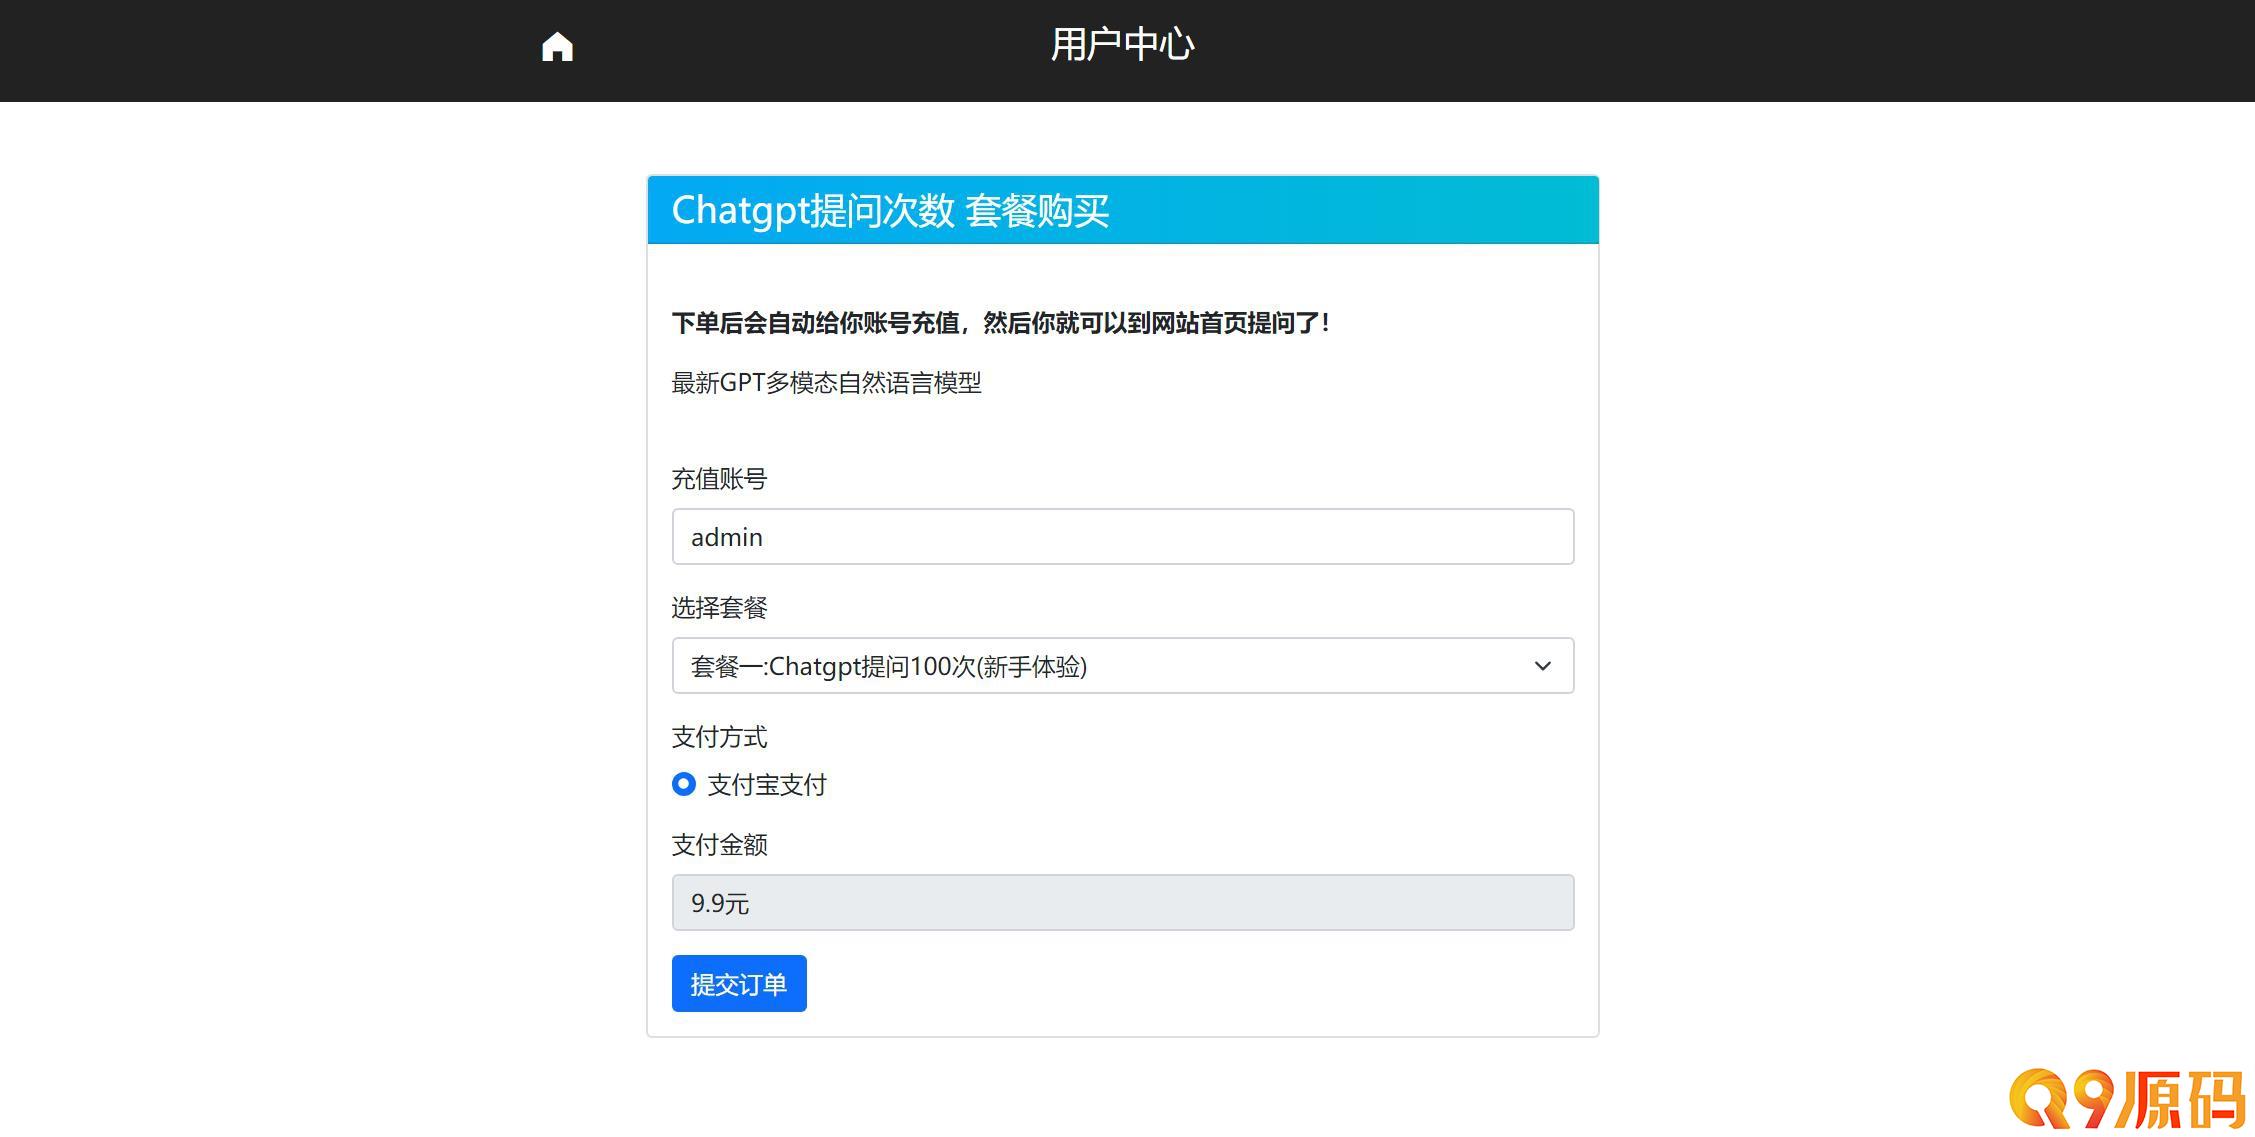Viewport: 2255px width, 1137px height.
Task: Click the bold 下单后会自动给你账号充值 notice
Action: click(x=1001, y=323)
